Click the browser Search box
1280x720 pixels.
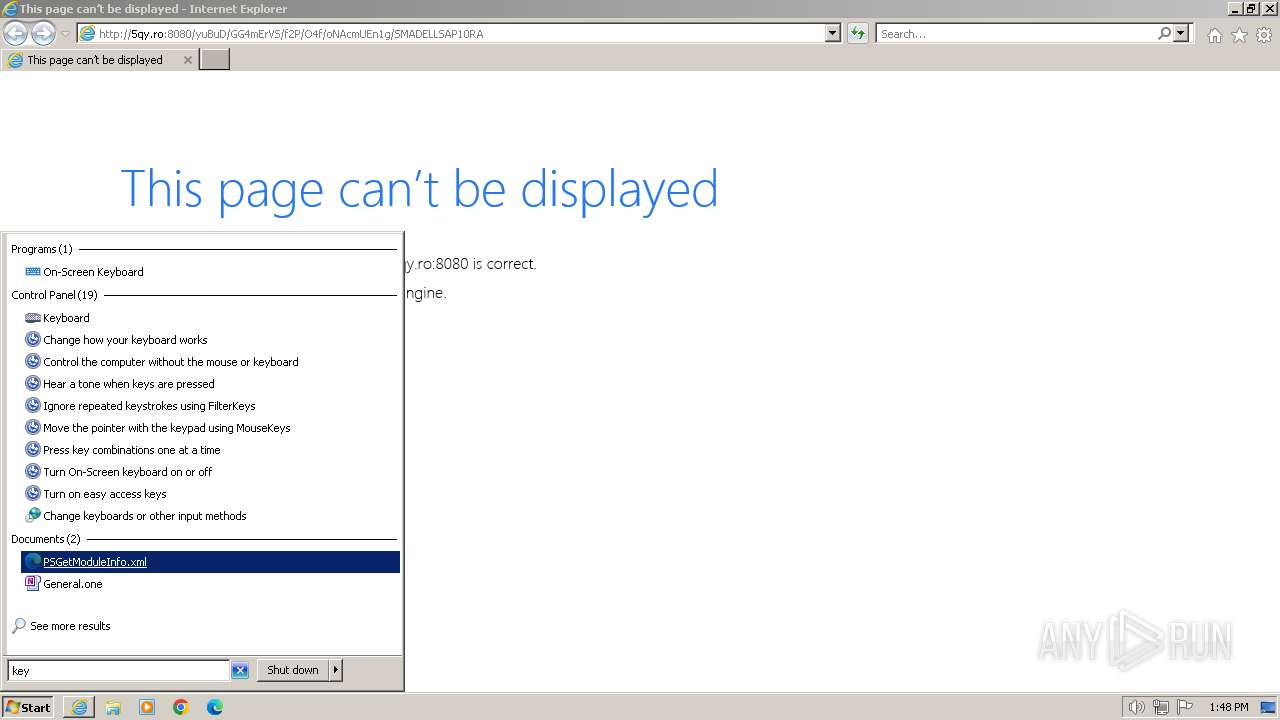pos(1016,34)
